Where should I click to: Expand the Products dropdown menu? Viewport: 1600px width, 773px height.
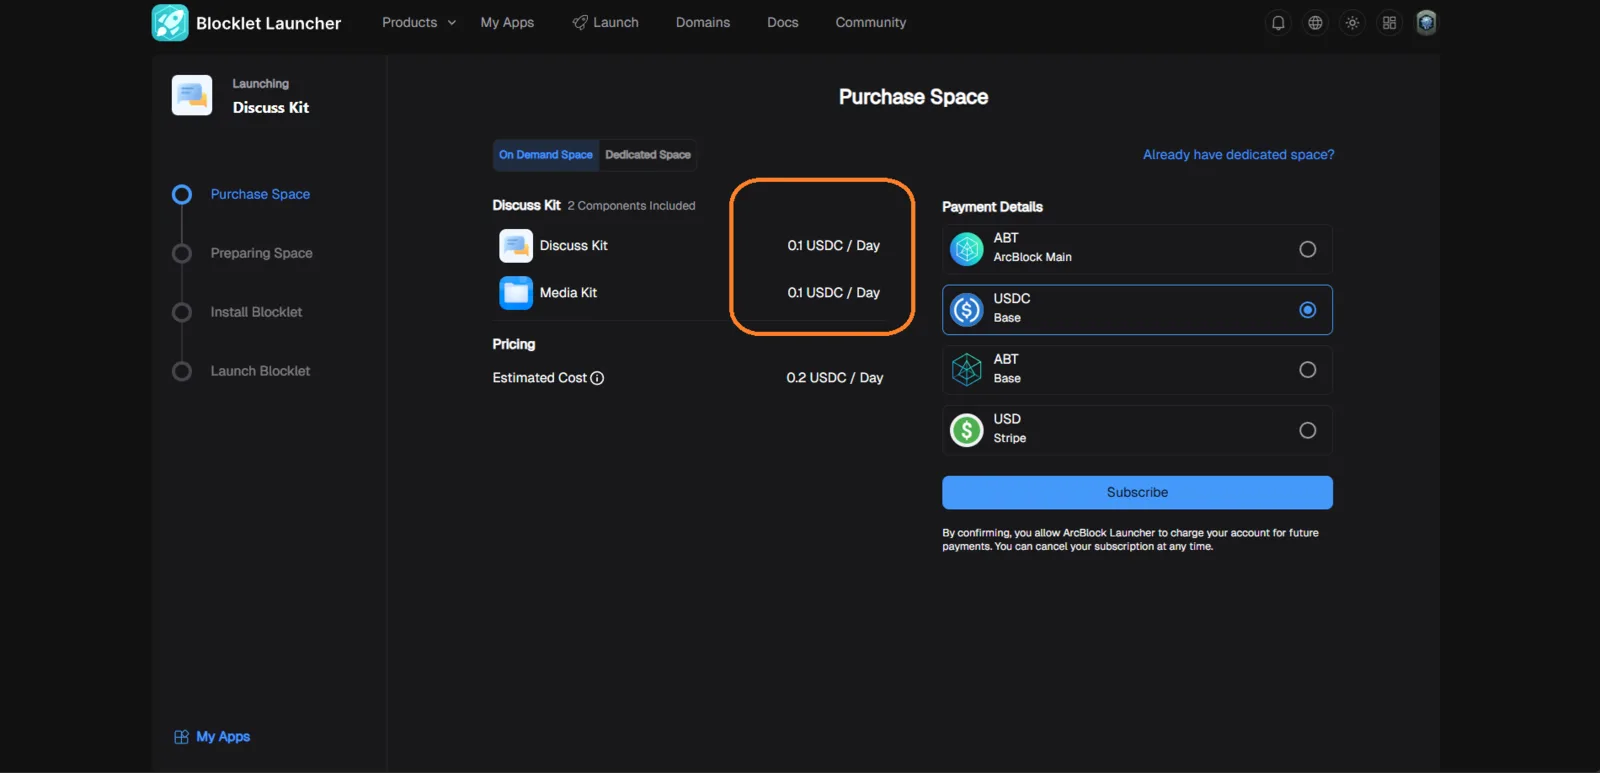(x=419, y=22)
